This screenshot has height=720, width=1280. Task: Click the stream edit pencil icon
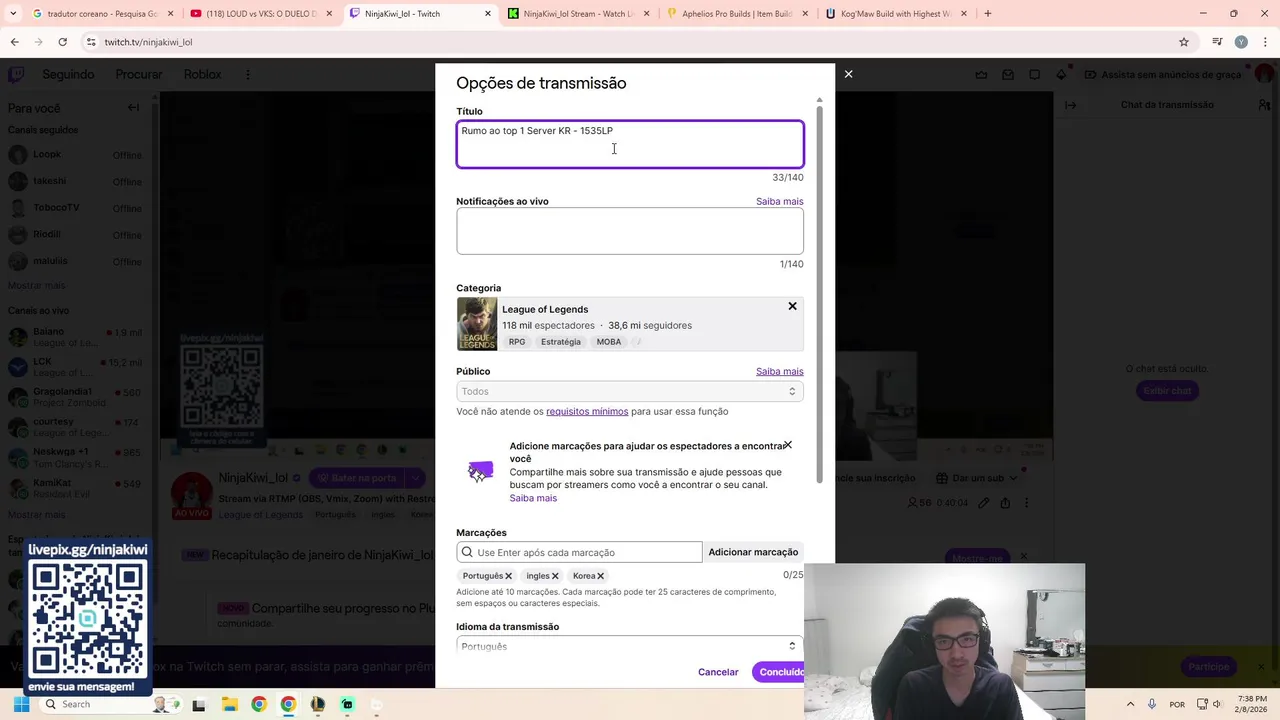[984, 503]
